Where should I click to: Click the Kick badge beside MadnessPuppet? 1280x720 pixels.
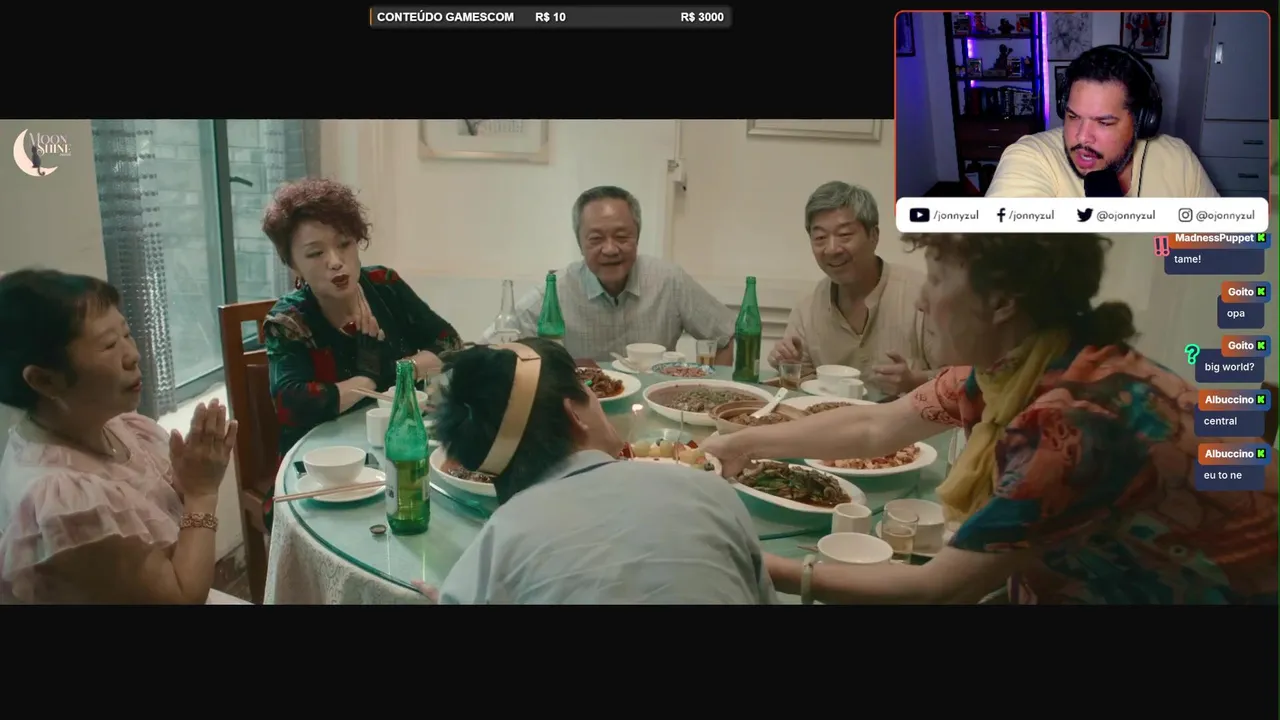pos(1262,238)
